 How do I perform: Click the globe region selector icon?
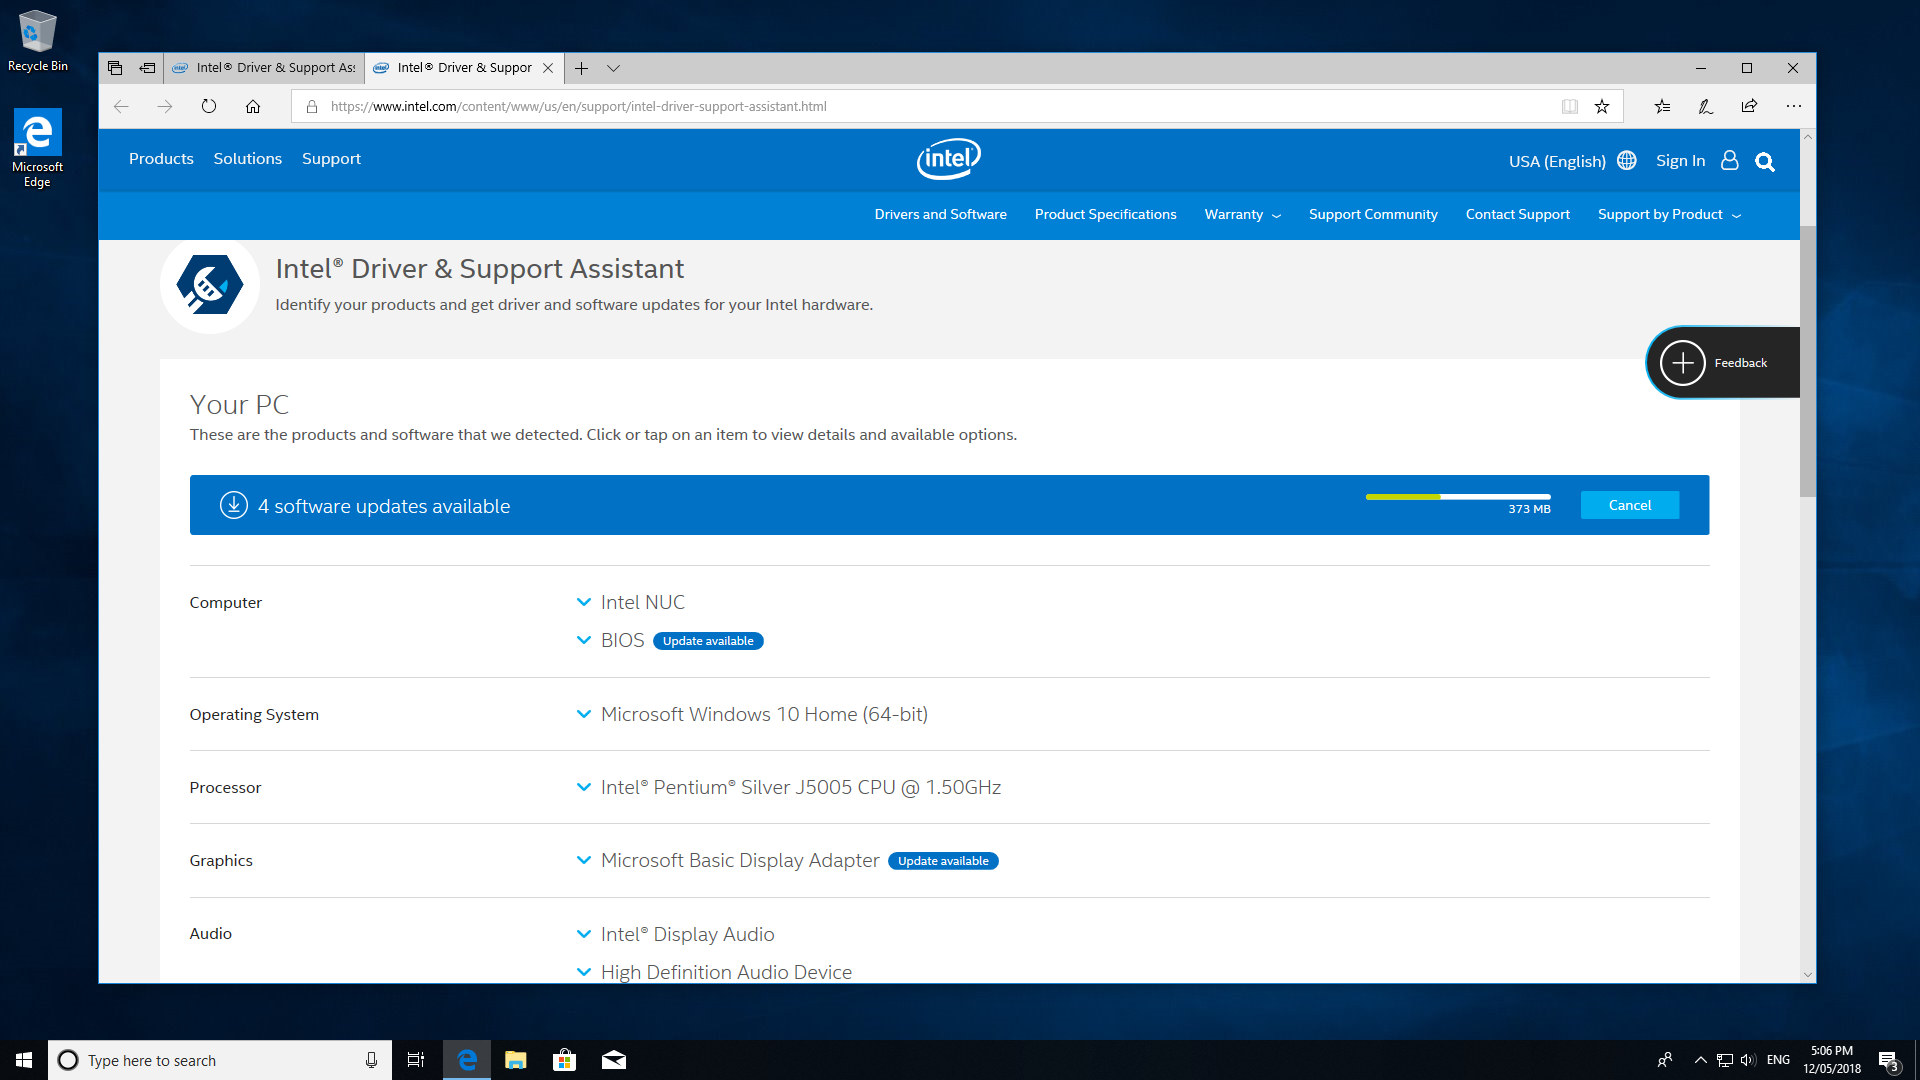1627,160
